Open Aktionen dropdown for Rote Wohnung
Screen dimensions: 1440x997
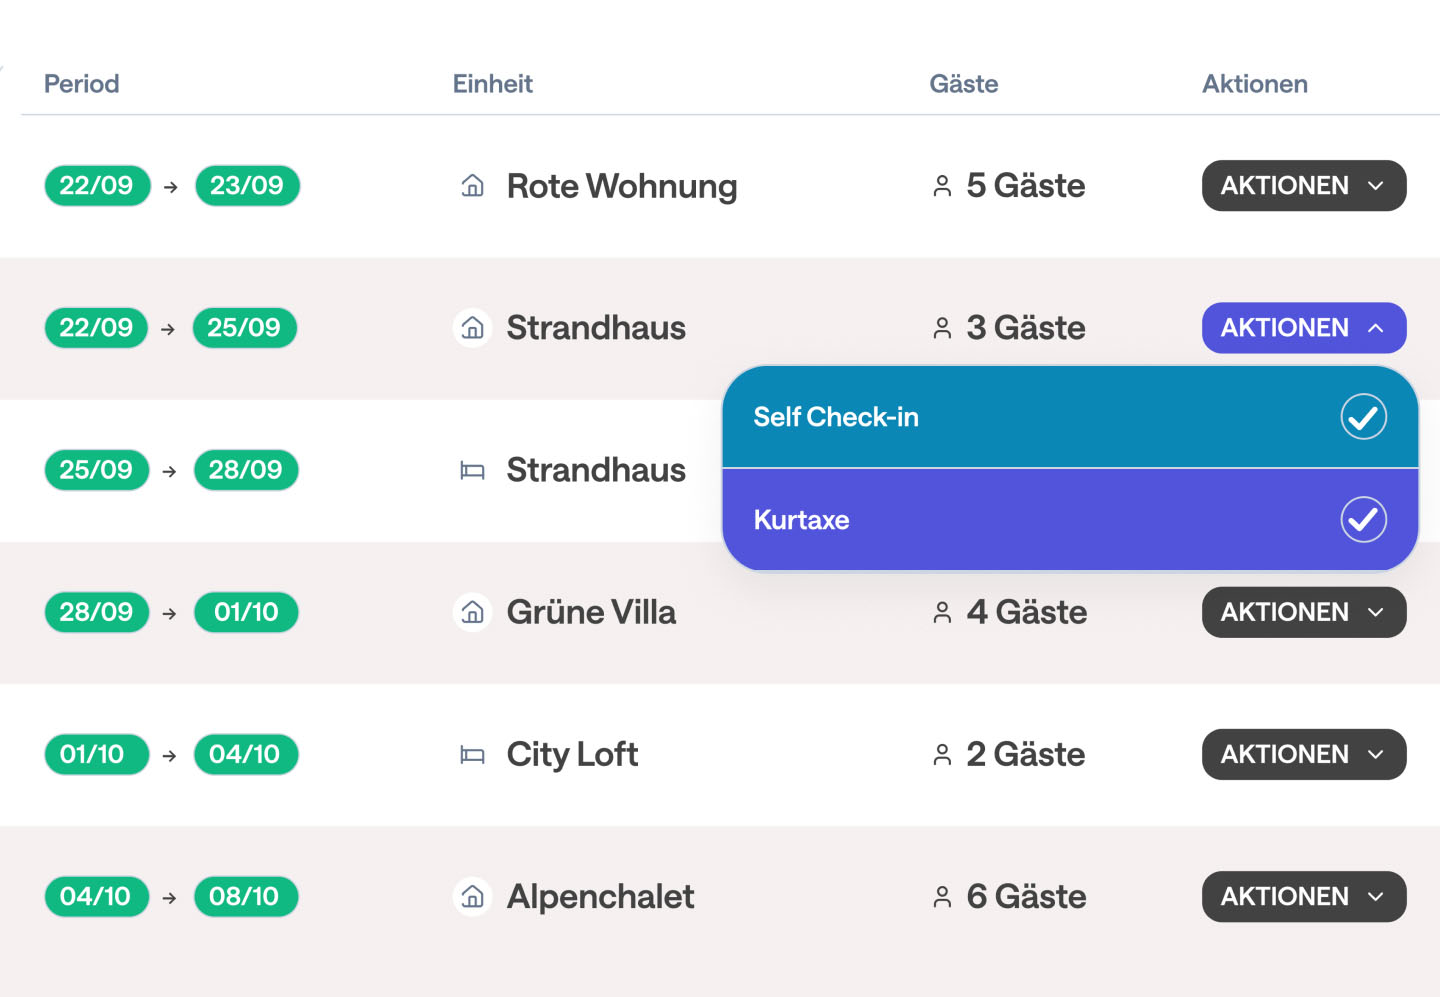[x=1303, y=186]
